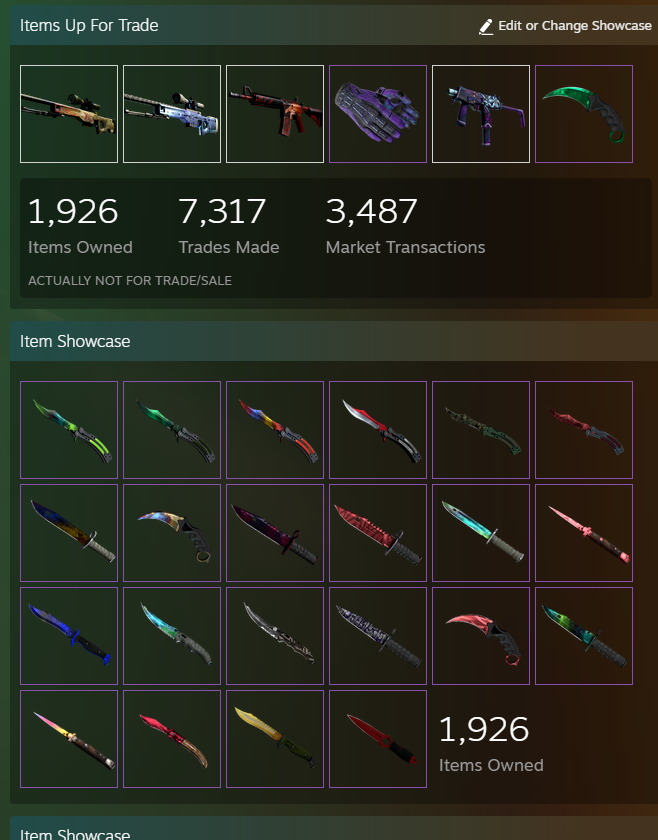This screenshot has height=840, width=658.
Task: Click the 1,926 Items Owned trade stat
Action: (x=80, y=226)
